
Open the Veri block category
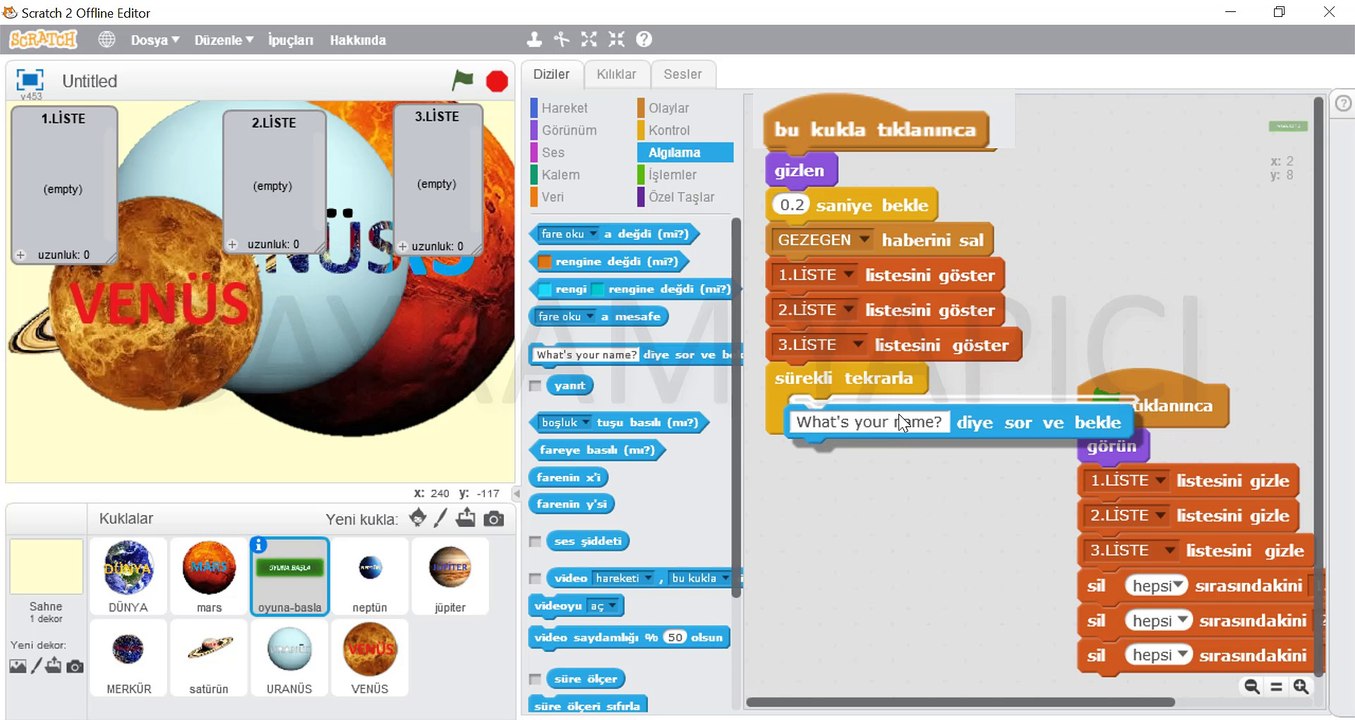click(x=553, y=197)
